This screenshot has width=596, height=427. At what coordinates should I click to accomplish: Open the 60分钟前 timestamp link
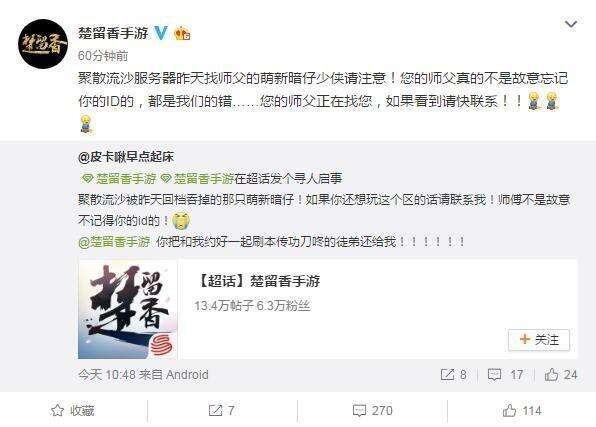[103, 56]
